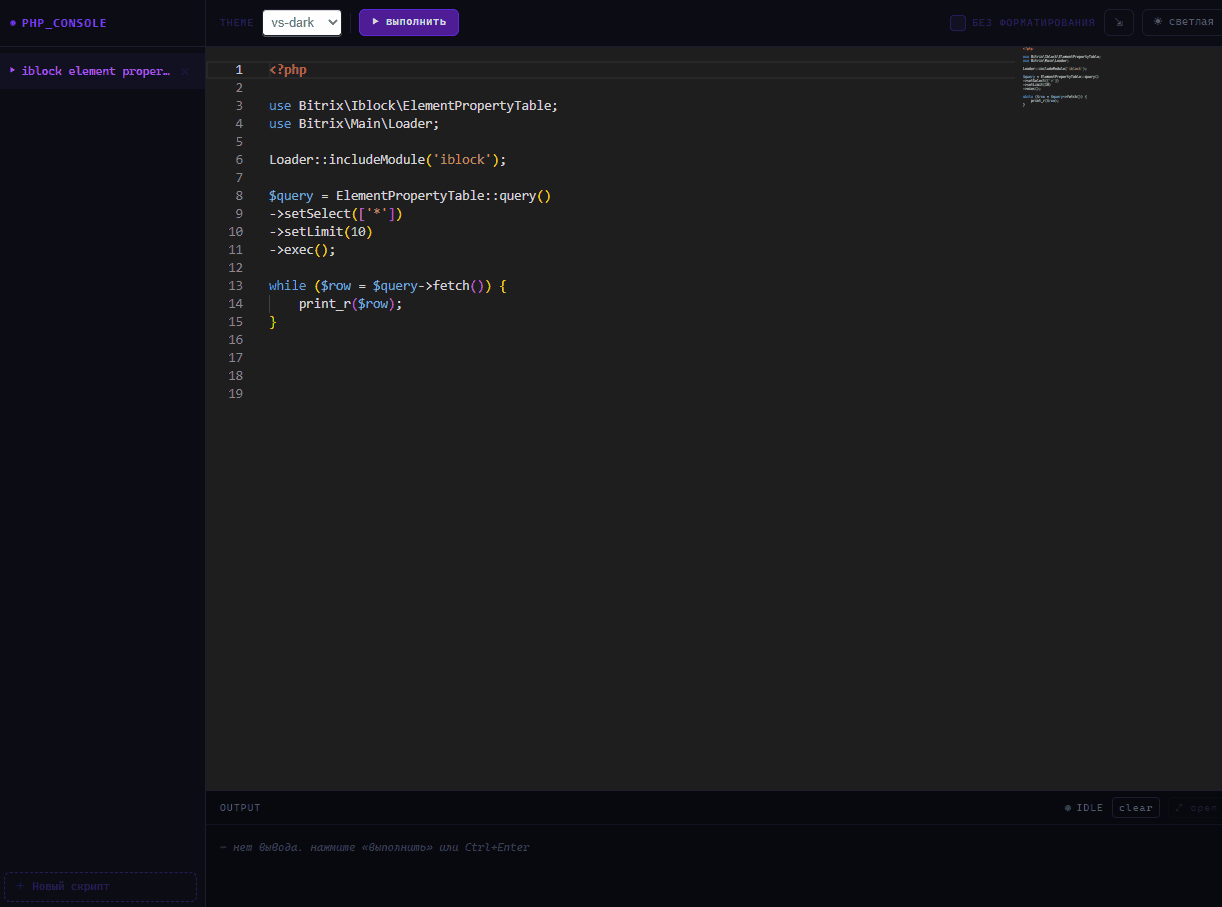Viewport: 1222px width, 907px height.
Task: Select the iblock element proper… script
Action: click(96, 71)
